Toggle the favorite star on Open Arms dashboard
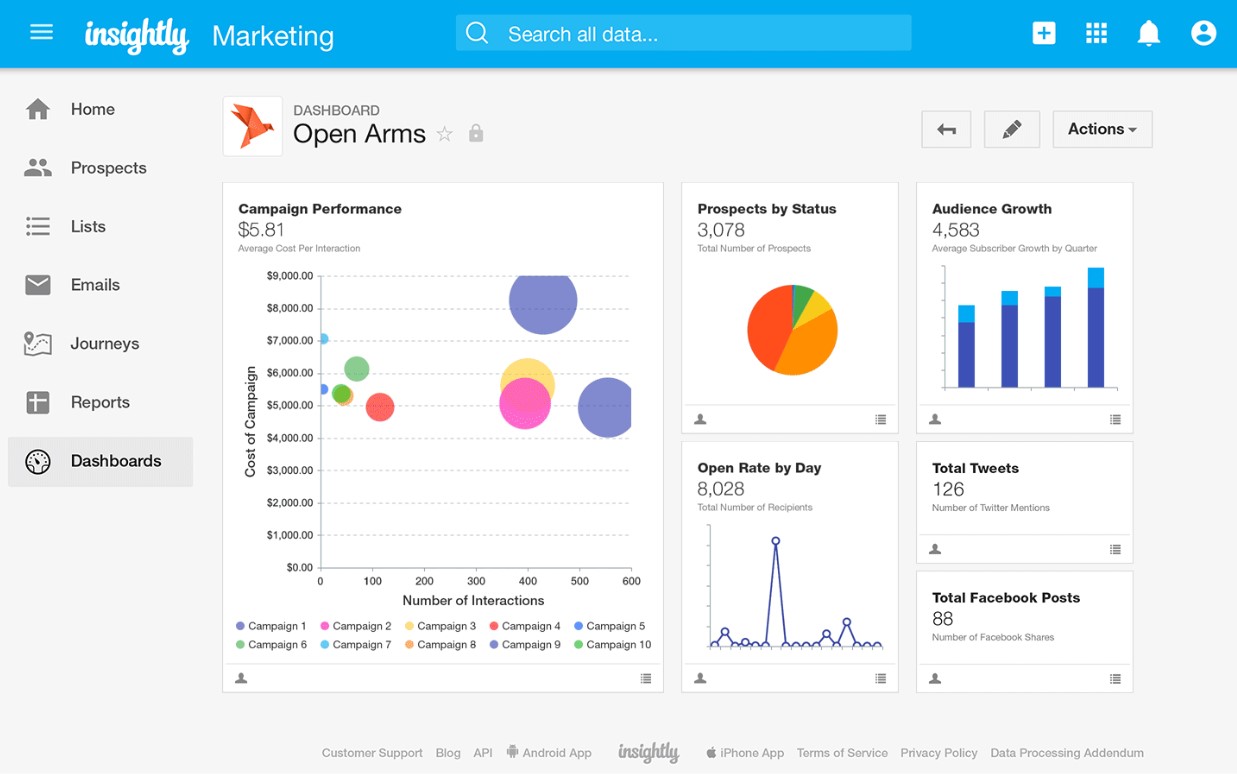This screenshot has height=774, width=1237. 445,133
